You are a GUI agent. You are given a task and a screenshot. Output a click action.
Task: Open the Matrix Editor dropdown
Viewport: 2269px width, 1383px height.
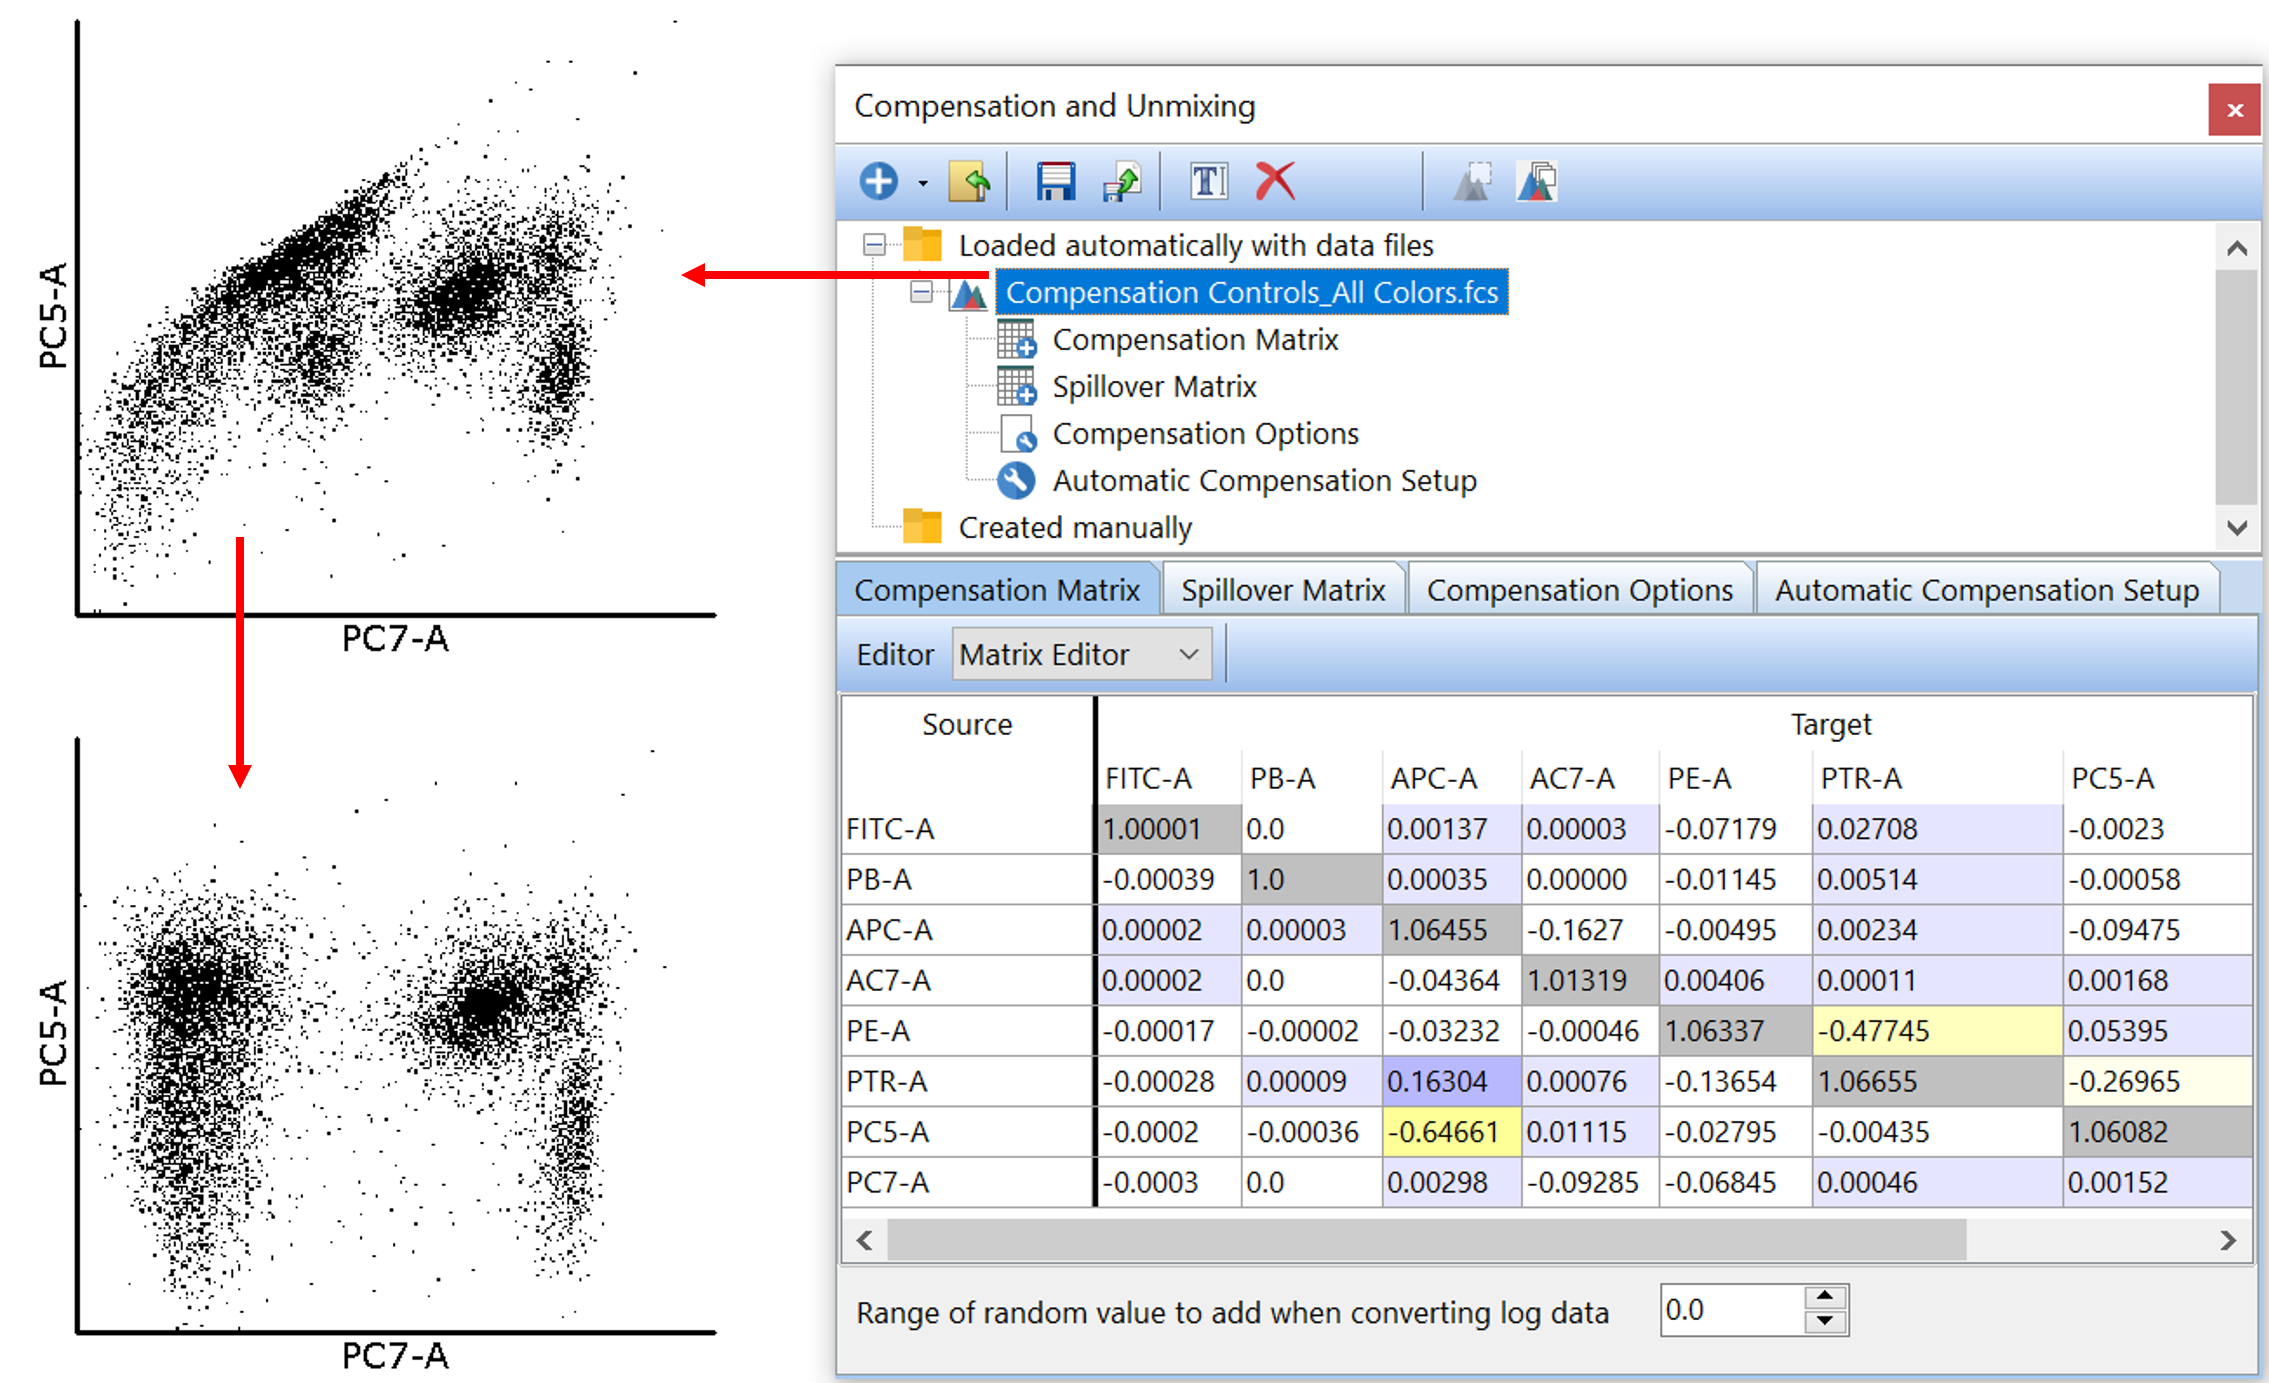pyautogui.click(x=1188, y=654)
